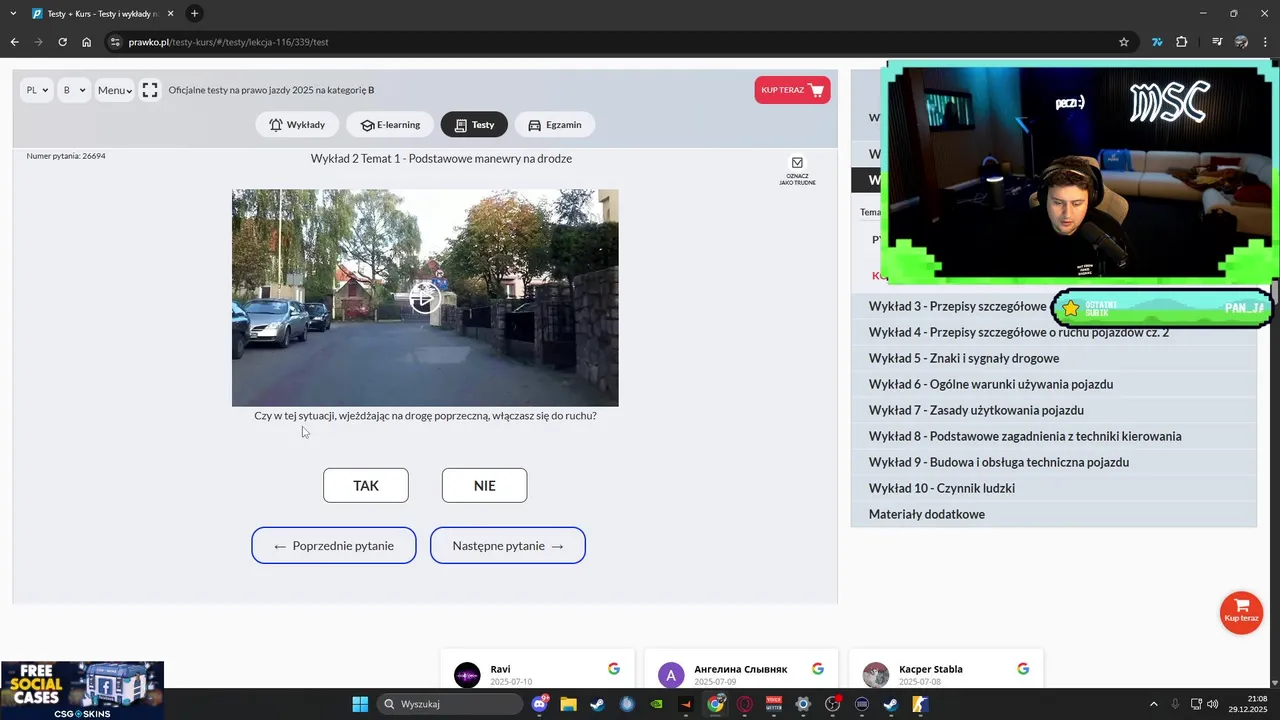1280x720 pixels.
Task: Answer TAK to the question
Action: 366,485
